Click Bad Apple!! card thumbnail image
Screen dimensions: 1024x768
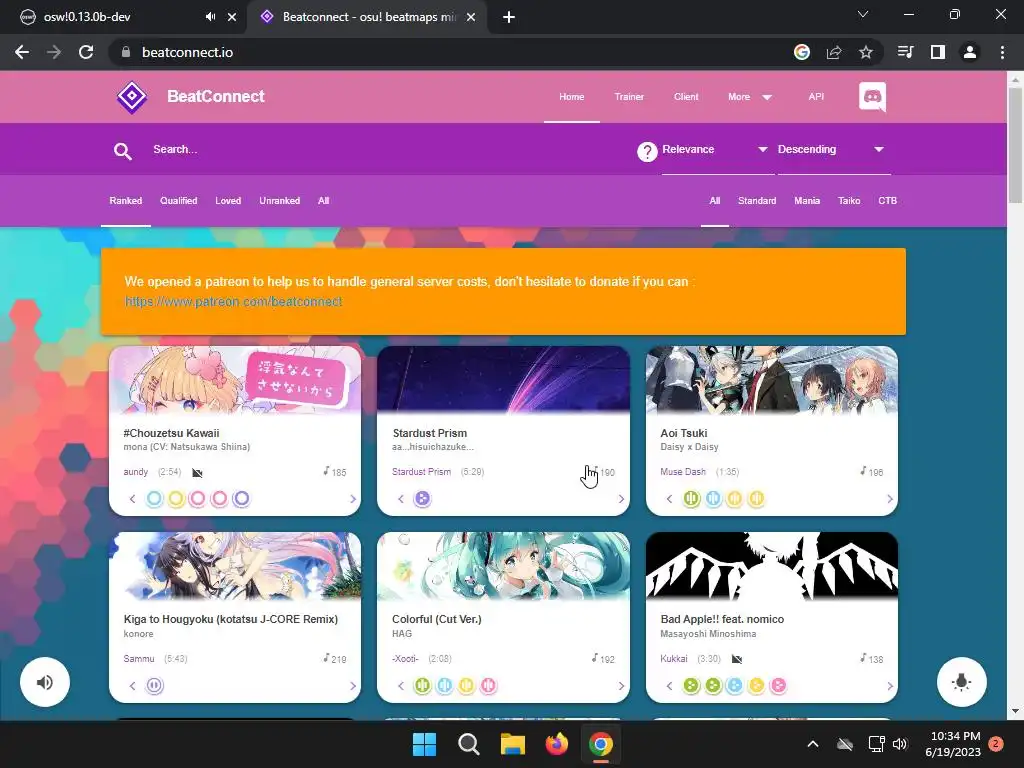[x=771, y=566]
